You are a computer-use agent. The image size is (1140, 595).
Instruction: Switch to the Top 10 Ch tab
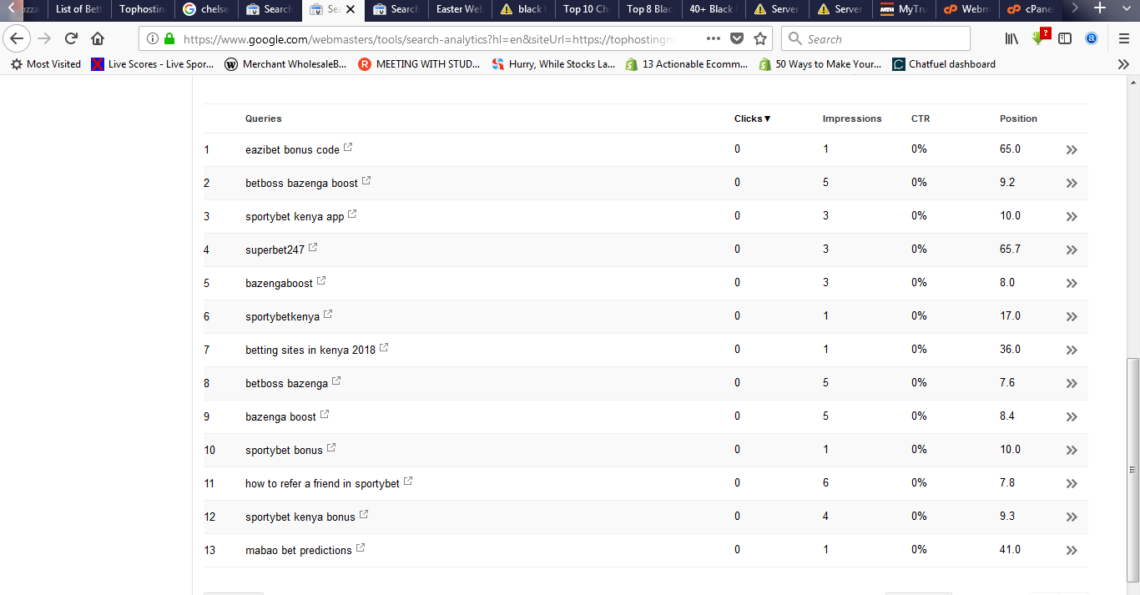click(585, 9)
